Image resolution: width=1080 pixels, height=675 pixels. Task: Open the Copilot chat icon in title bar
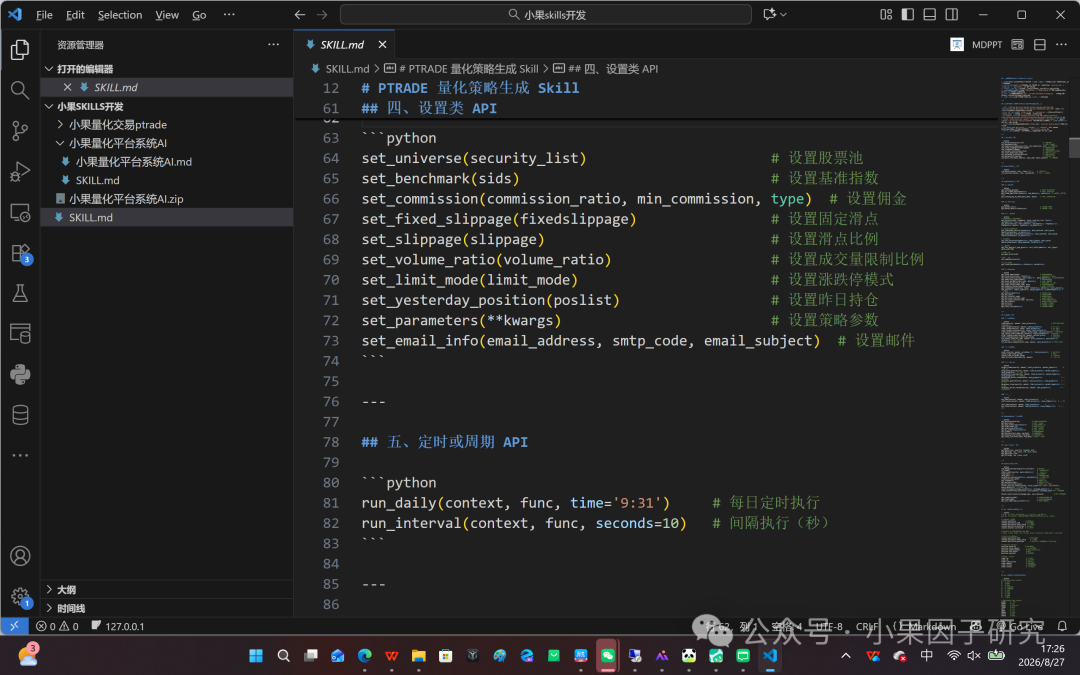tap(769, 14)
